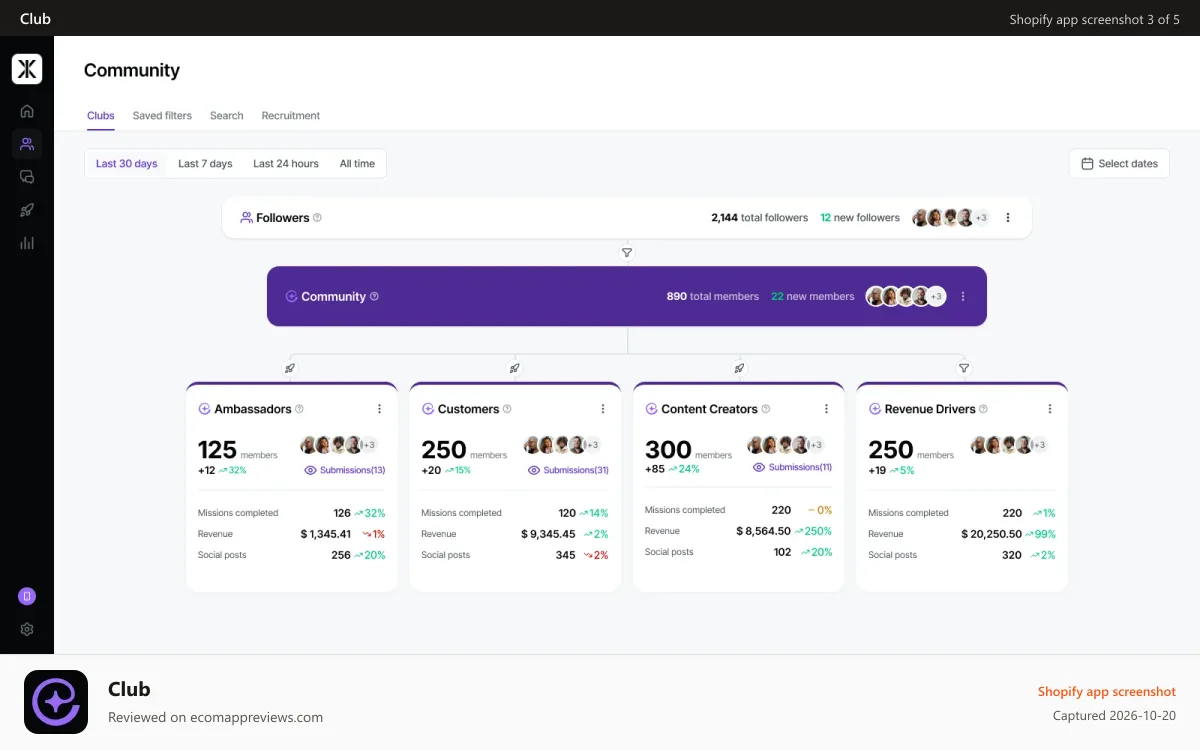
Task: Click the Followers avatar group
Action: click(x=951, y=217)
